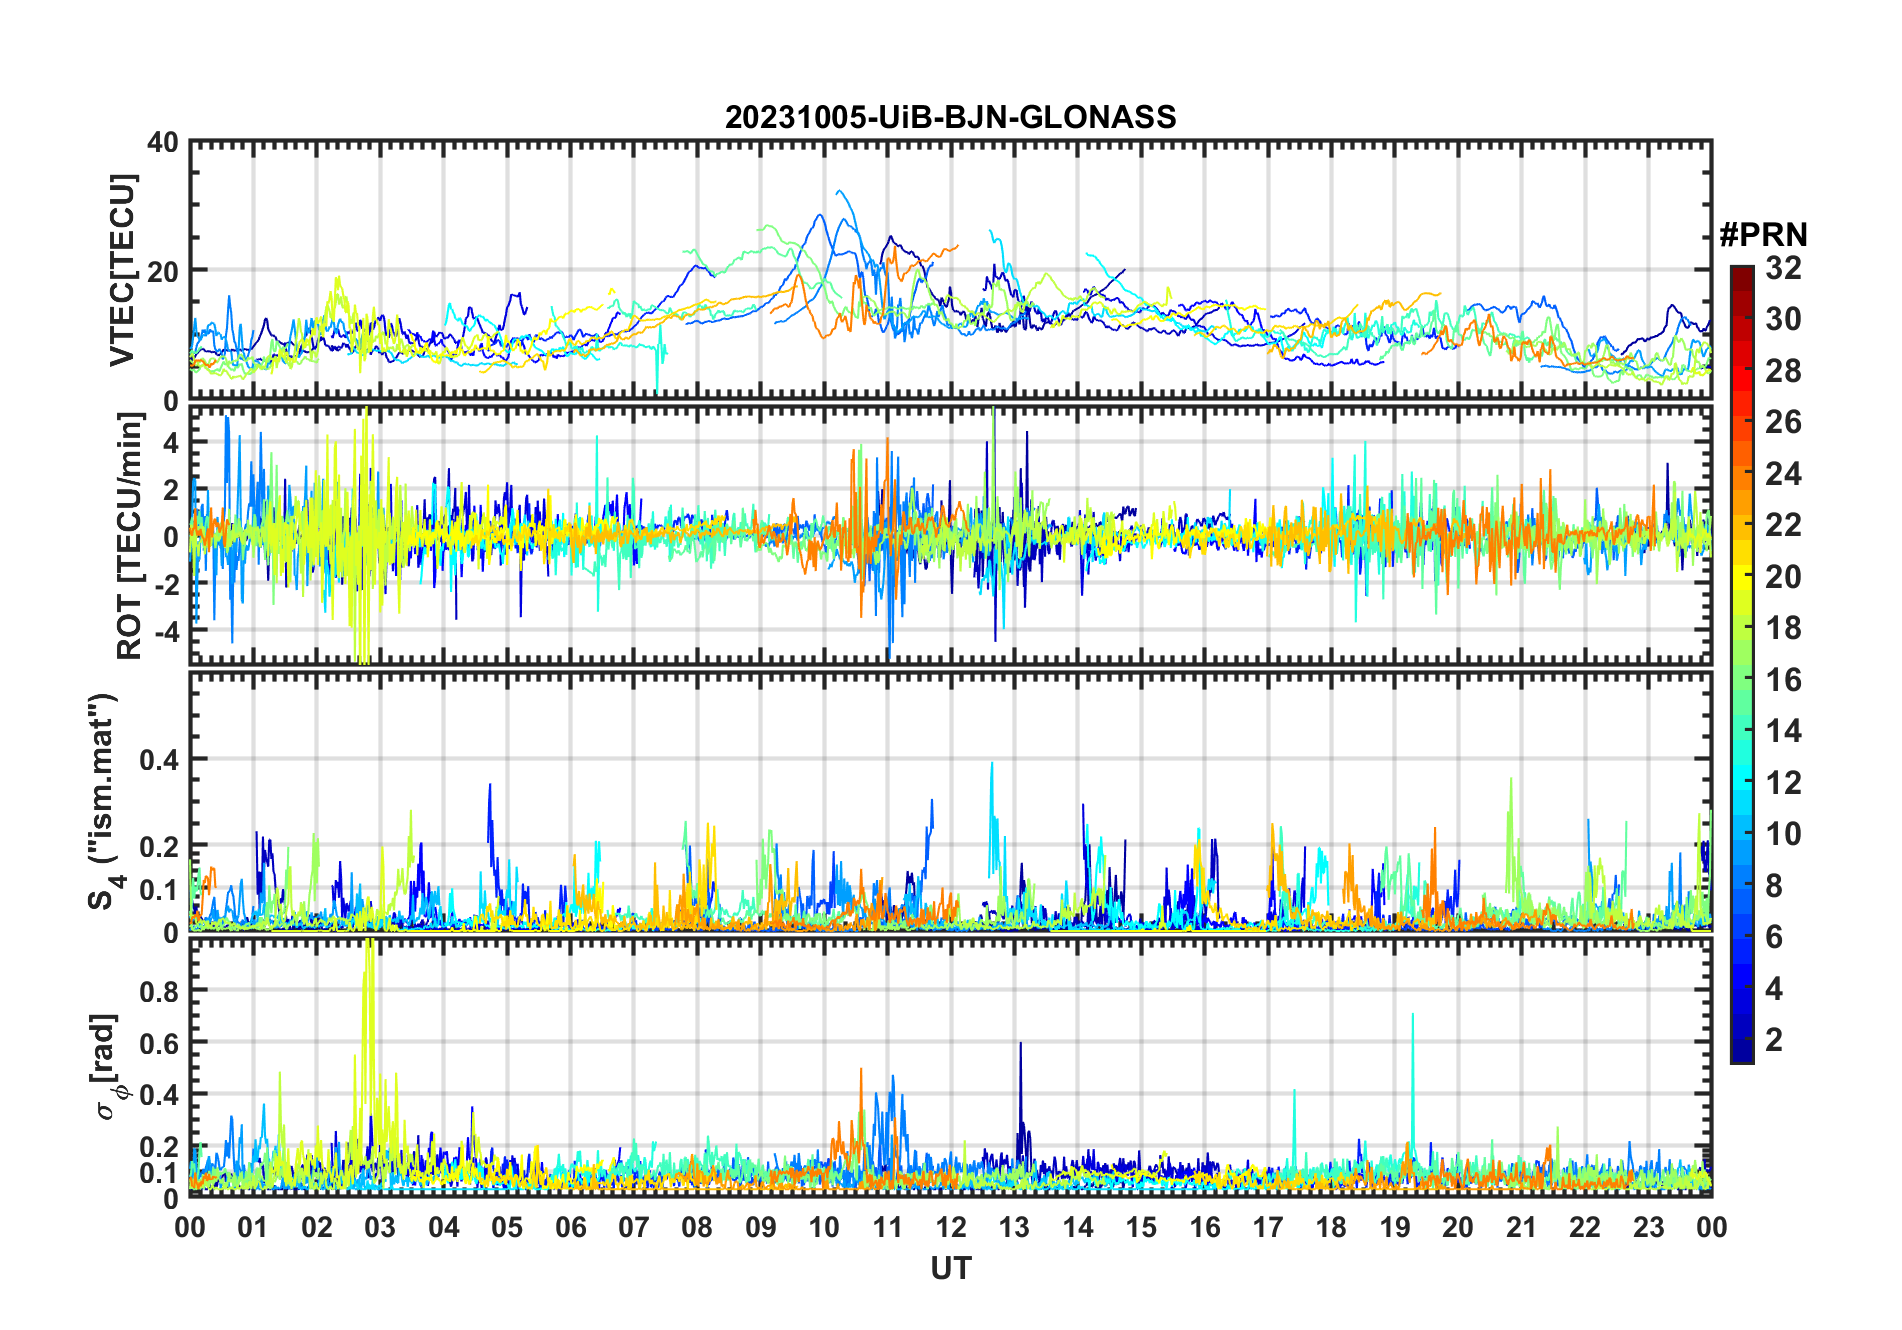Click inside the ROT plot panel

coord(950,534)
